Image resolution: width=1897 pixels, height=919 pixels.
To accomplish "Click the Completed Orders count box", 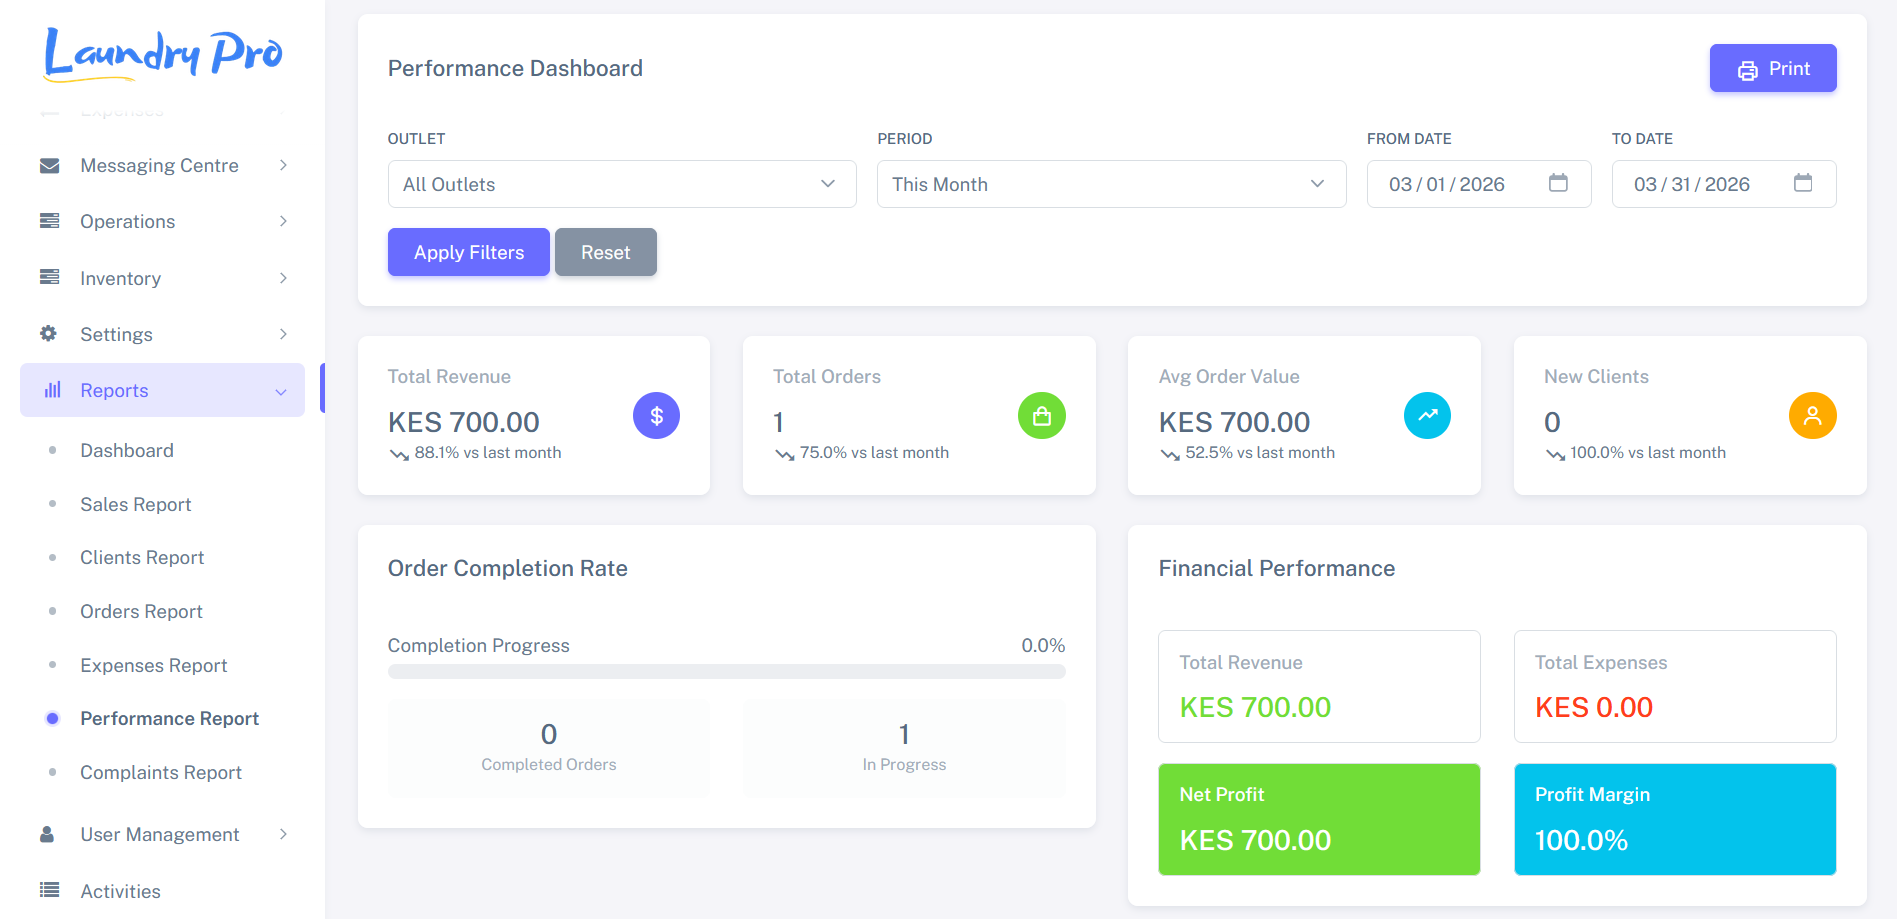I will click(549, 747).
